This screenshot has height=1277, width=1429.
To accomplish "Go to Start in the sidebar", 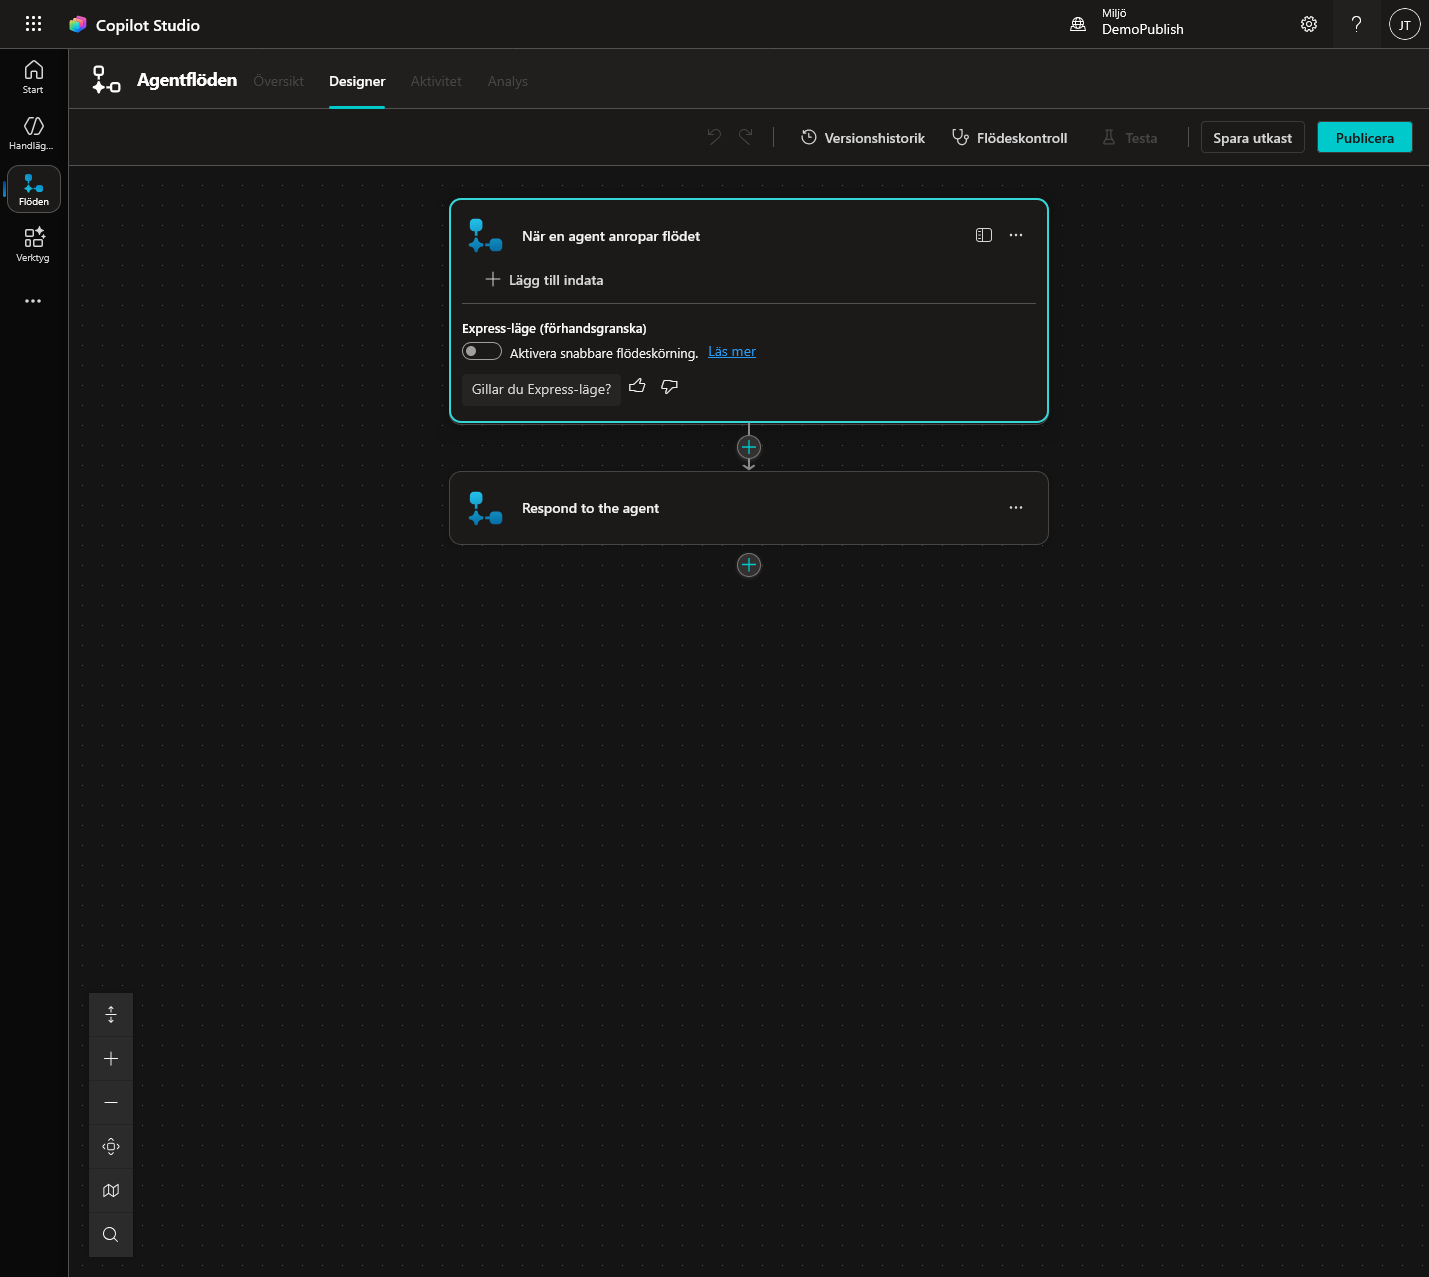I will tap(33, 77).
